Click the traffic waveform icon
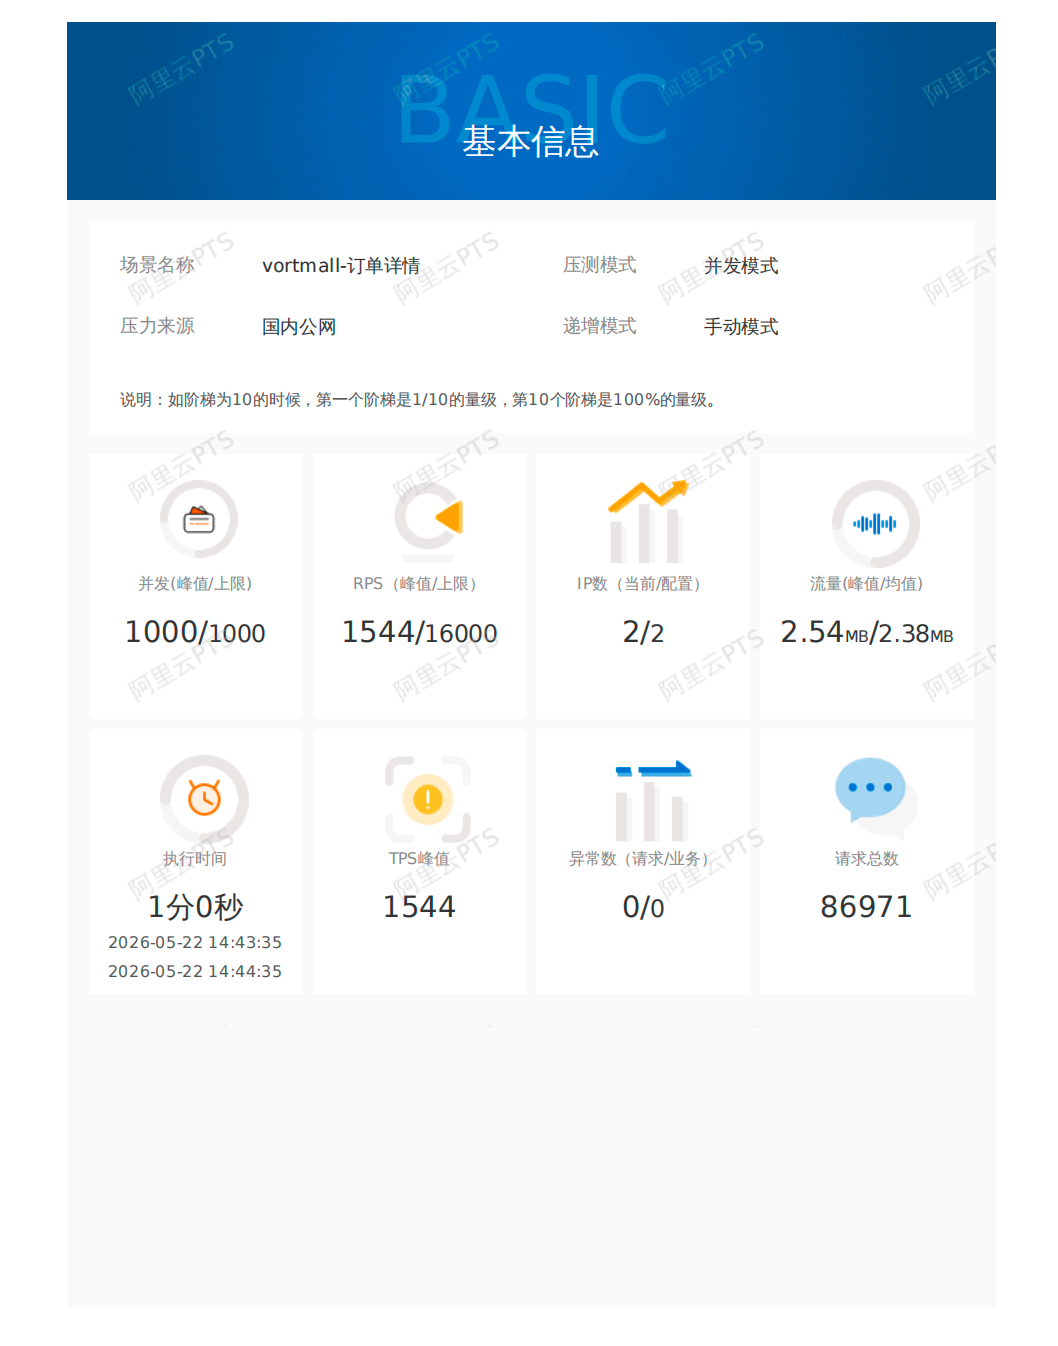1058x1346 pixels. (875, 522)
